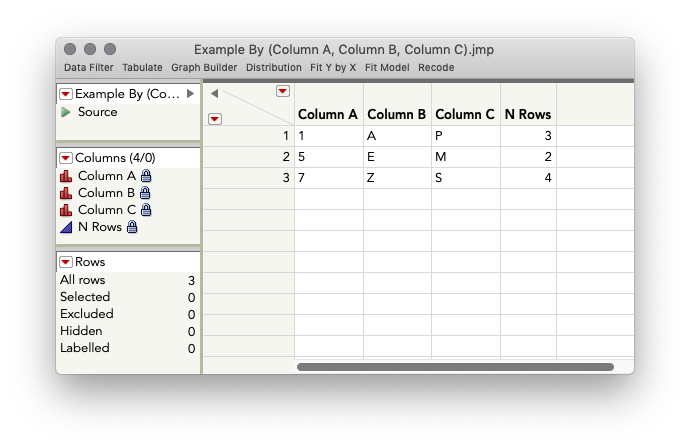
Task: Open the table red triangle menu
Action: 66,94
